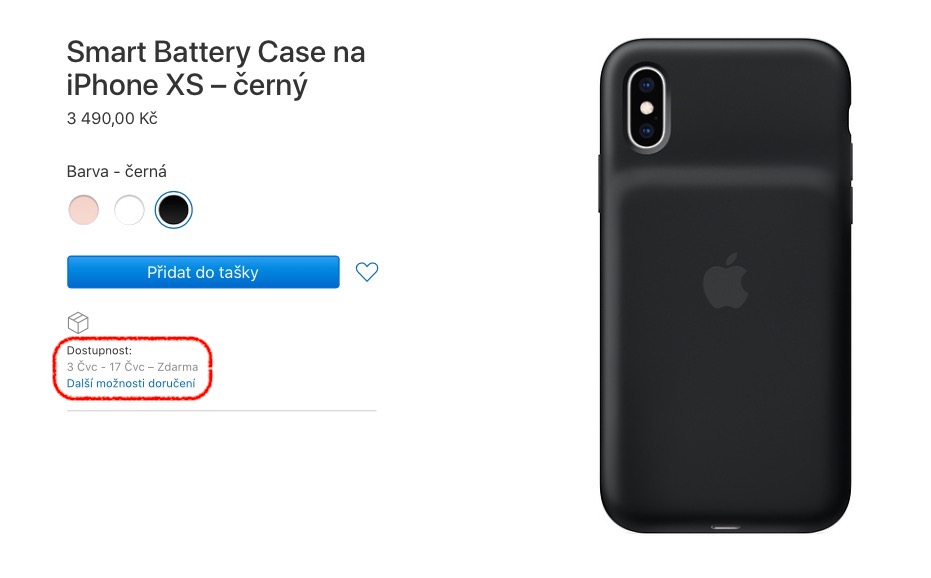Click the 3 490,00 Kč price
Viewport: 931px width, 578px height.
tap(112, 118)
